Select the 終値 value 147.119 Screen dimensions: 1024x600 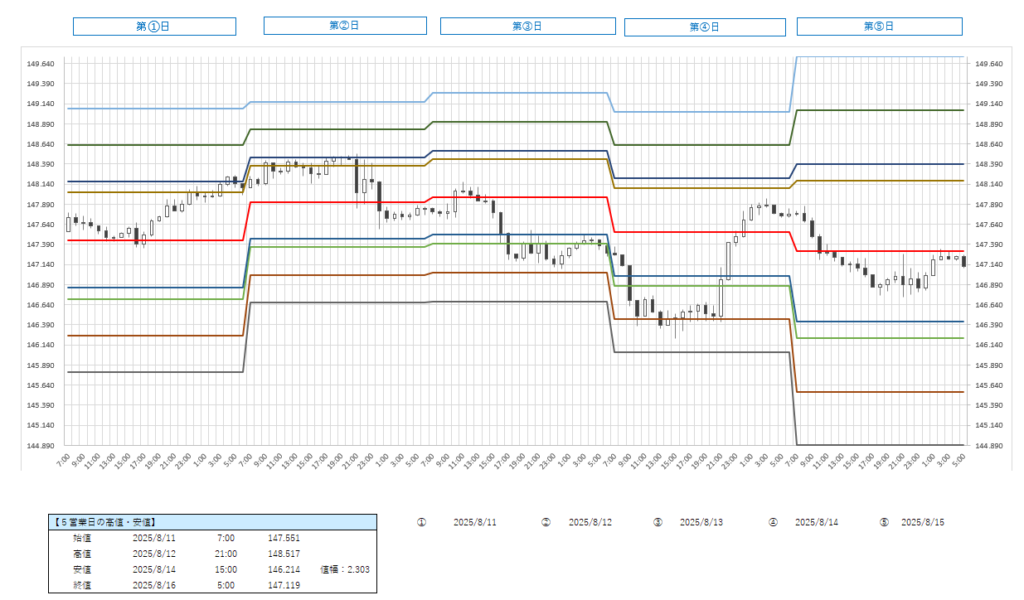tap(284, 584)
